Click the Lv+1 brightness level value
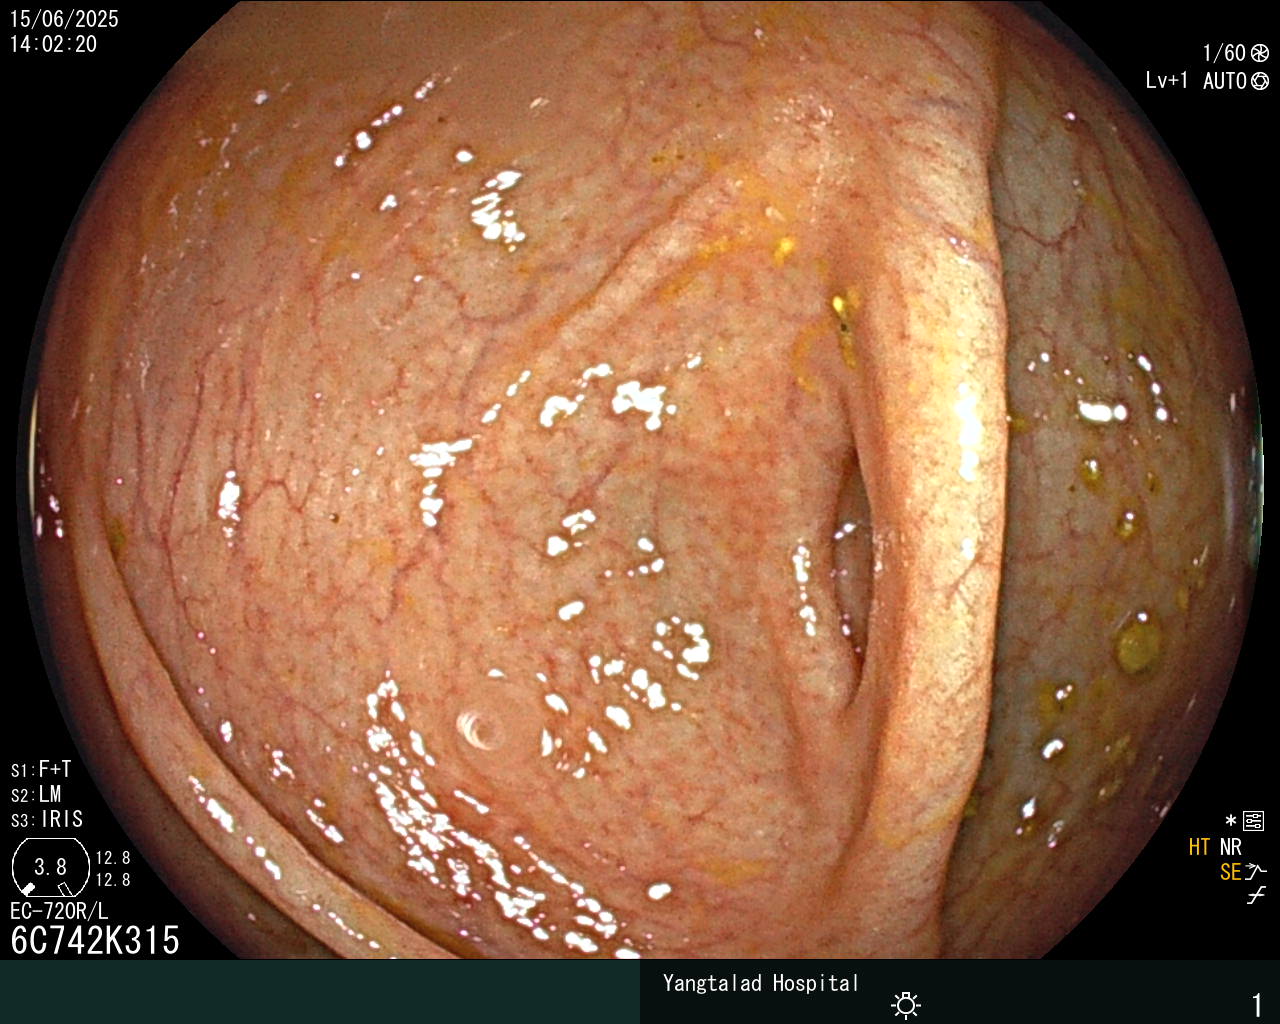This screenshot has width=1280, height=1024. [1167, 81]
